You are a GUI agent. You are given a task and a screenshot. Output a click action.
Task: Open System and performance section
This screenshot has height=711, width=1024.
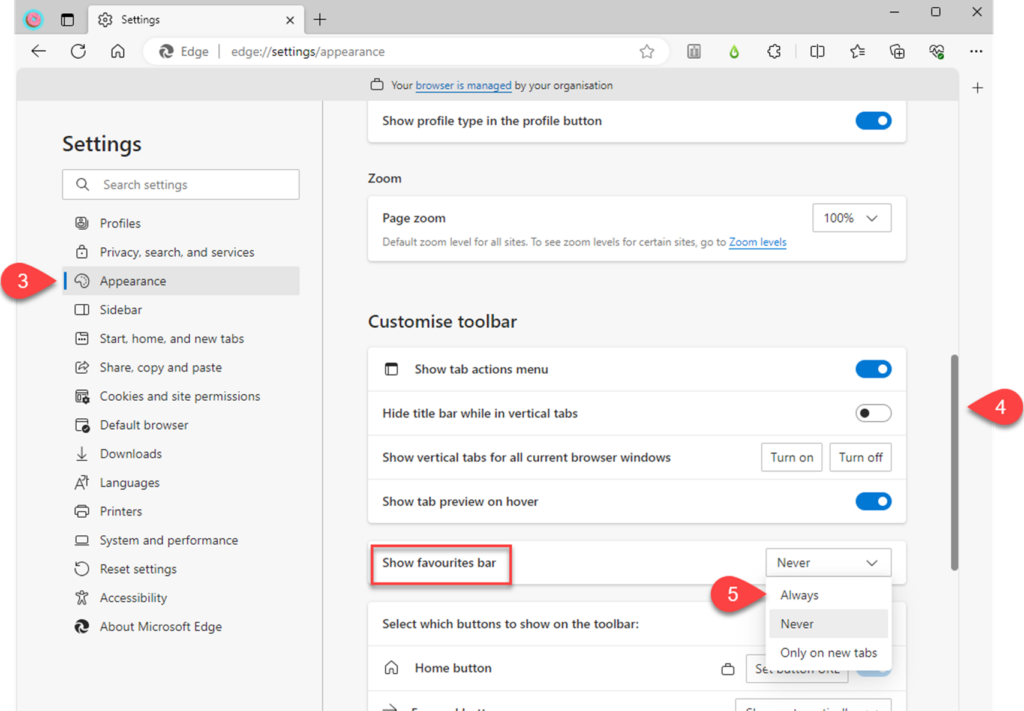181,540
